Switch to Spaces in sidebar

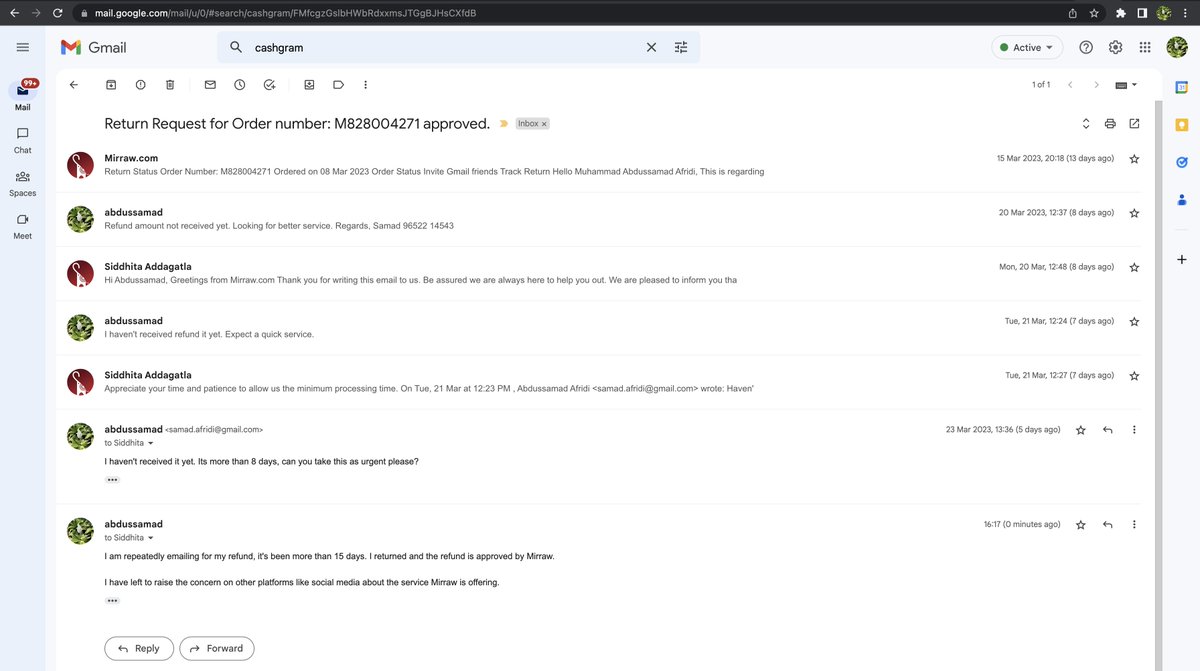coord(22,183)
